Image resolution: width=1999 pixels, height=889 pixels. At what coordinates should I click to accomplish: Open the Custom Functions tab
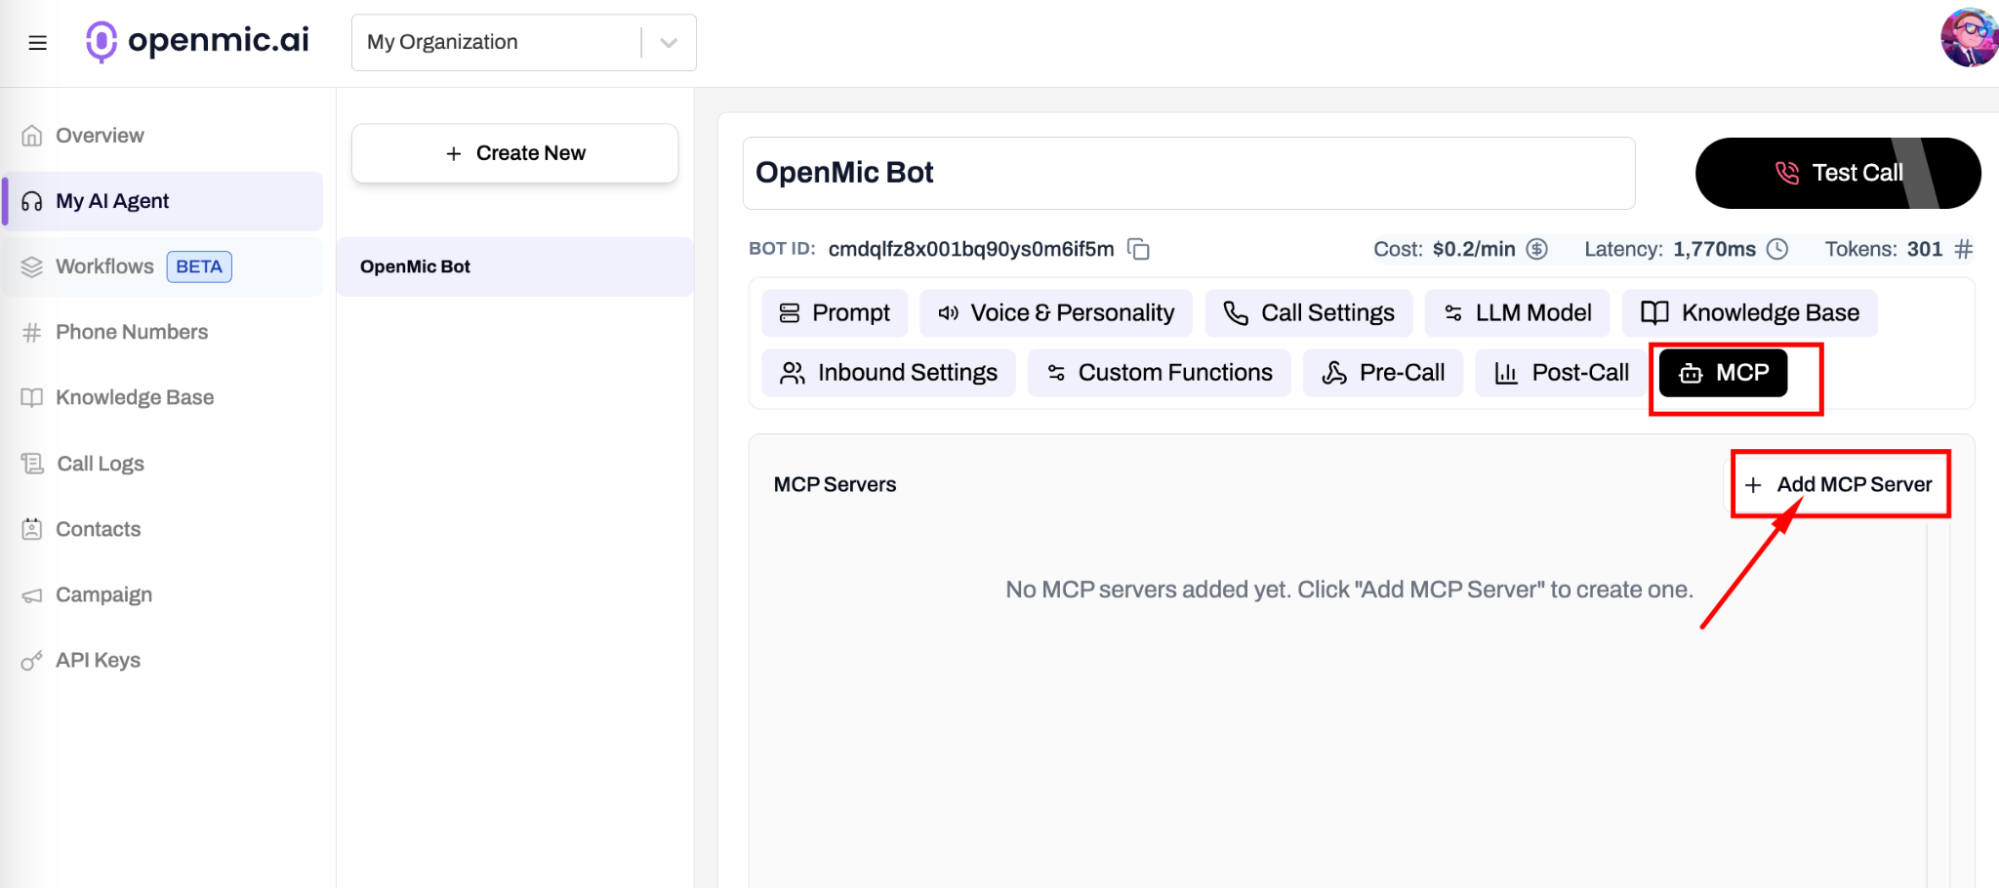point(1159,373)
